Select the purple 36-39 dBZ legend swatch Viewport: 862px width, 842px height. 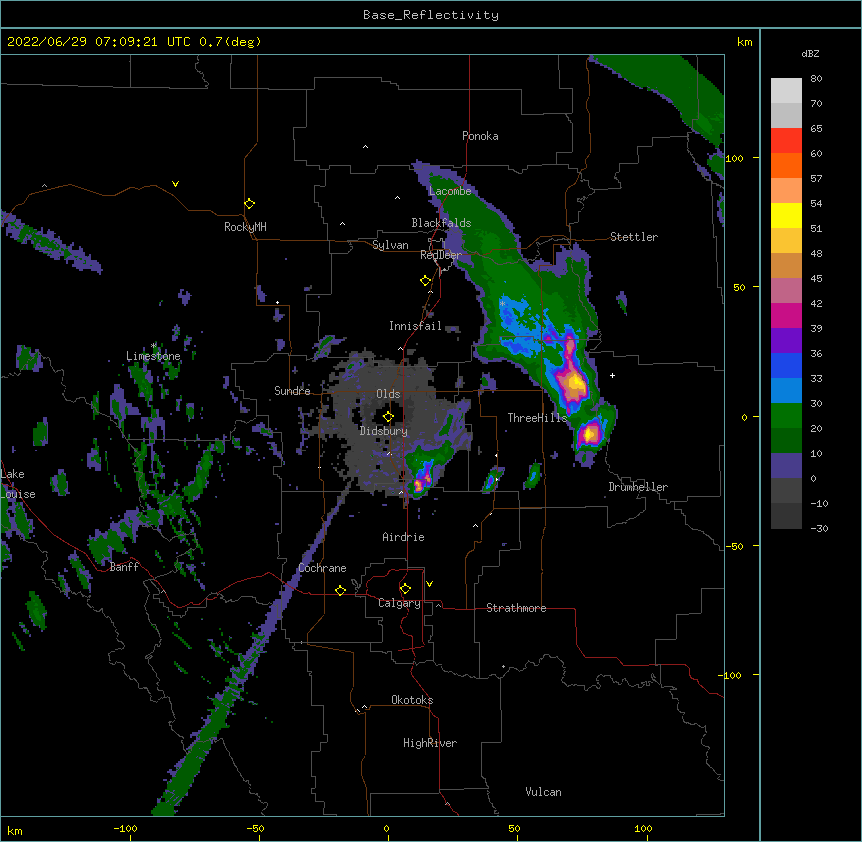click(786, 341)
